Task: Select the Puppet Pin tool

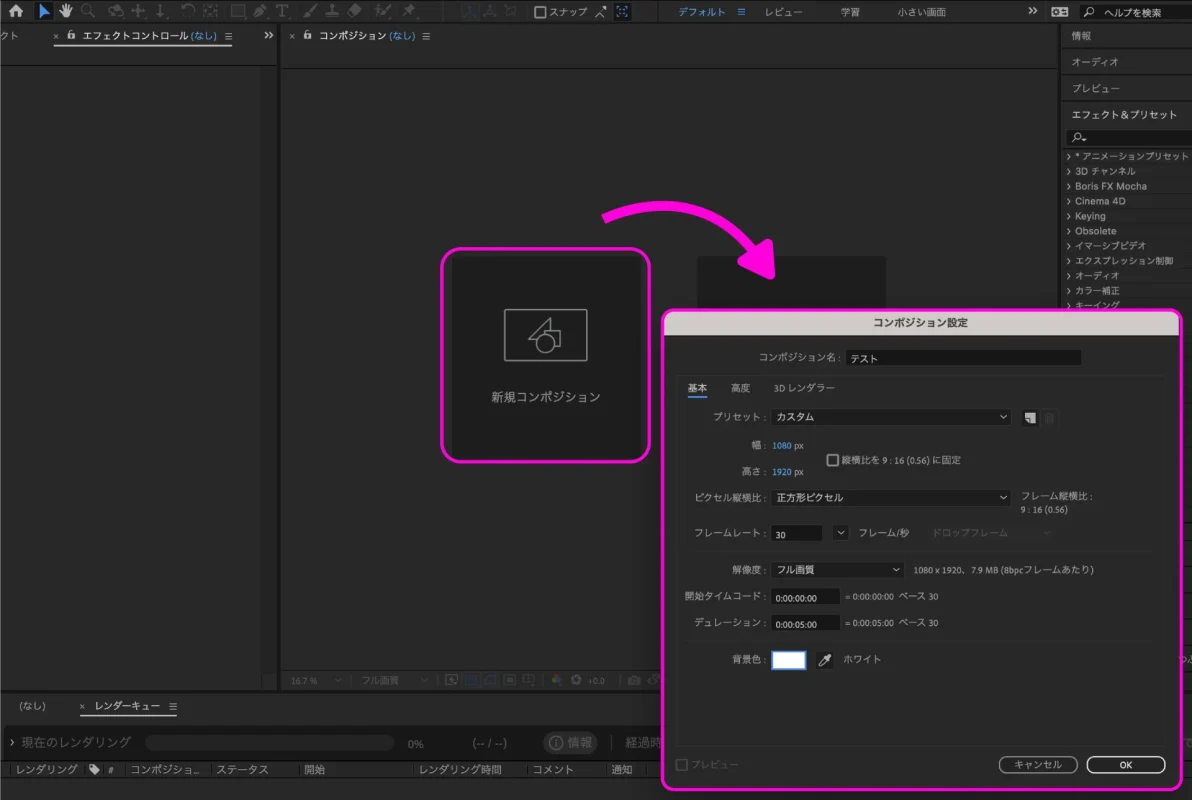Action: 409,11
